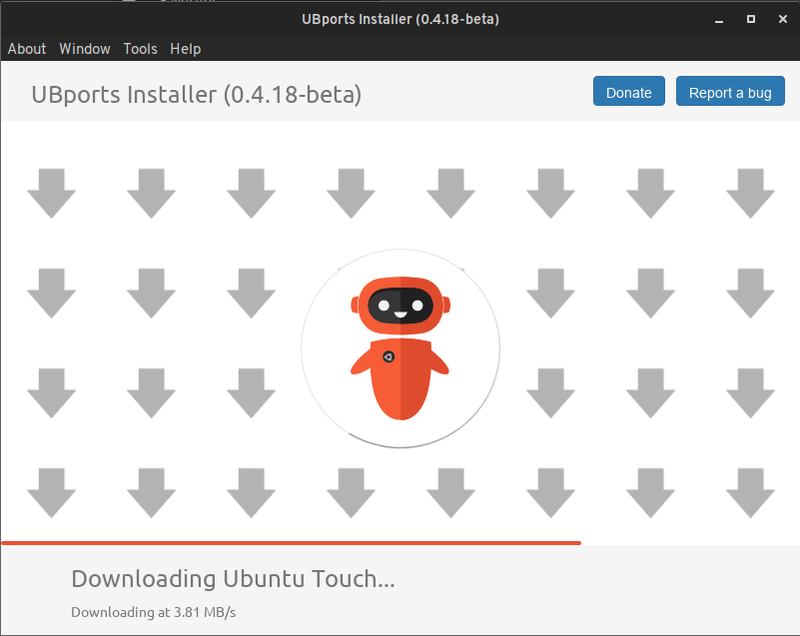Open the Help menu
Viewport: 800px width, 636px height.
point(185,49)
